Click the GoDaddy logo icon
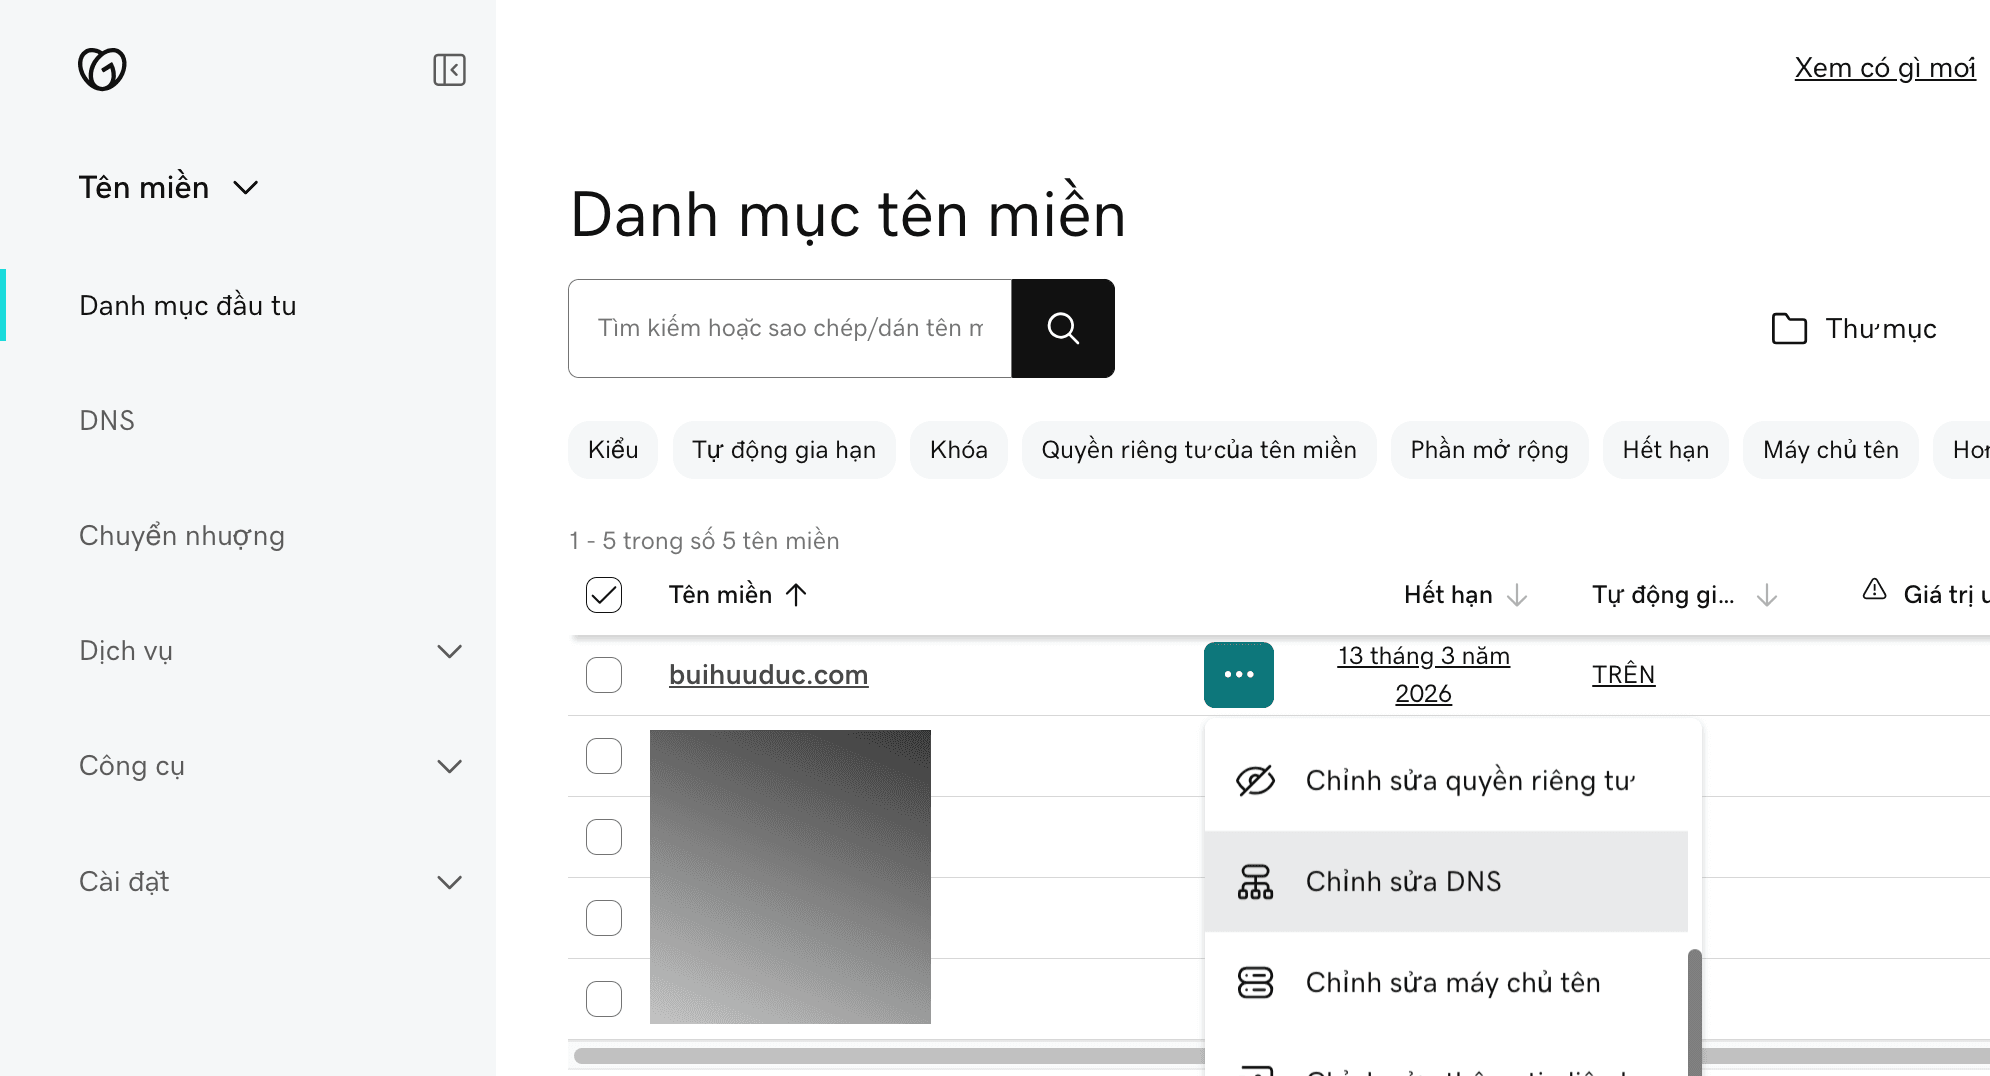Screen dimensions: 1990x1076 (x=104, y=69)
